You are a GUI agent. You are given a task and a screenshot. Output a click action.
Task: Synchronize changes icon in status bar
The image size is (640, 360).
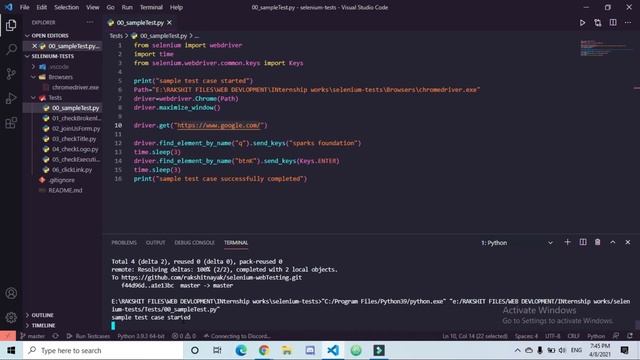56,336
